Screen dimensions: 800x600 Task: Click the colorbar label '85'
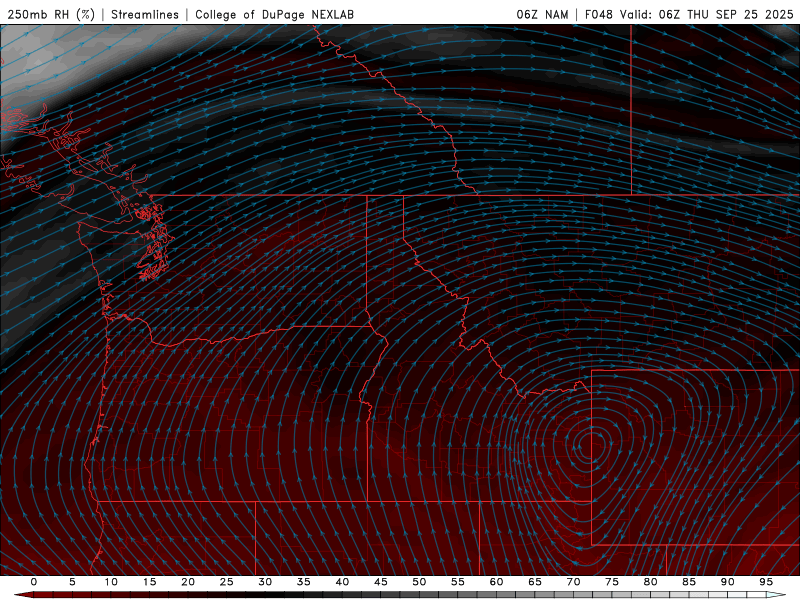(689, 582)
